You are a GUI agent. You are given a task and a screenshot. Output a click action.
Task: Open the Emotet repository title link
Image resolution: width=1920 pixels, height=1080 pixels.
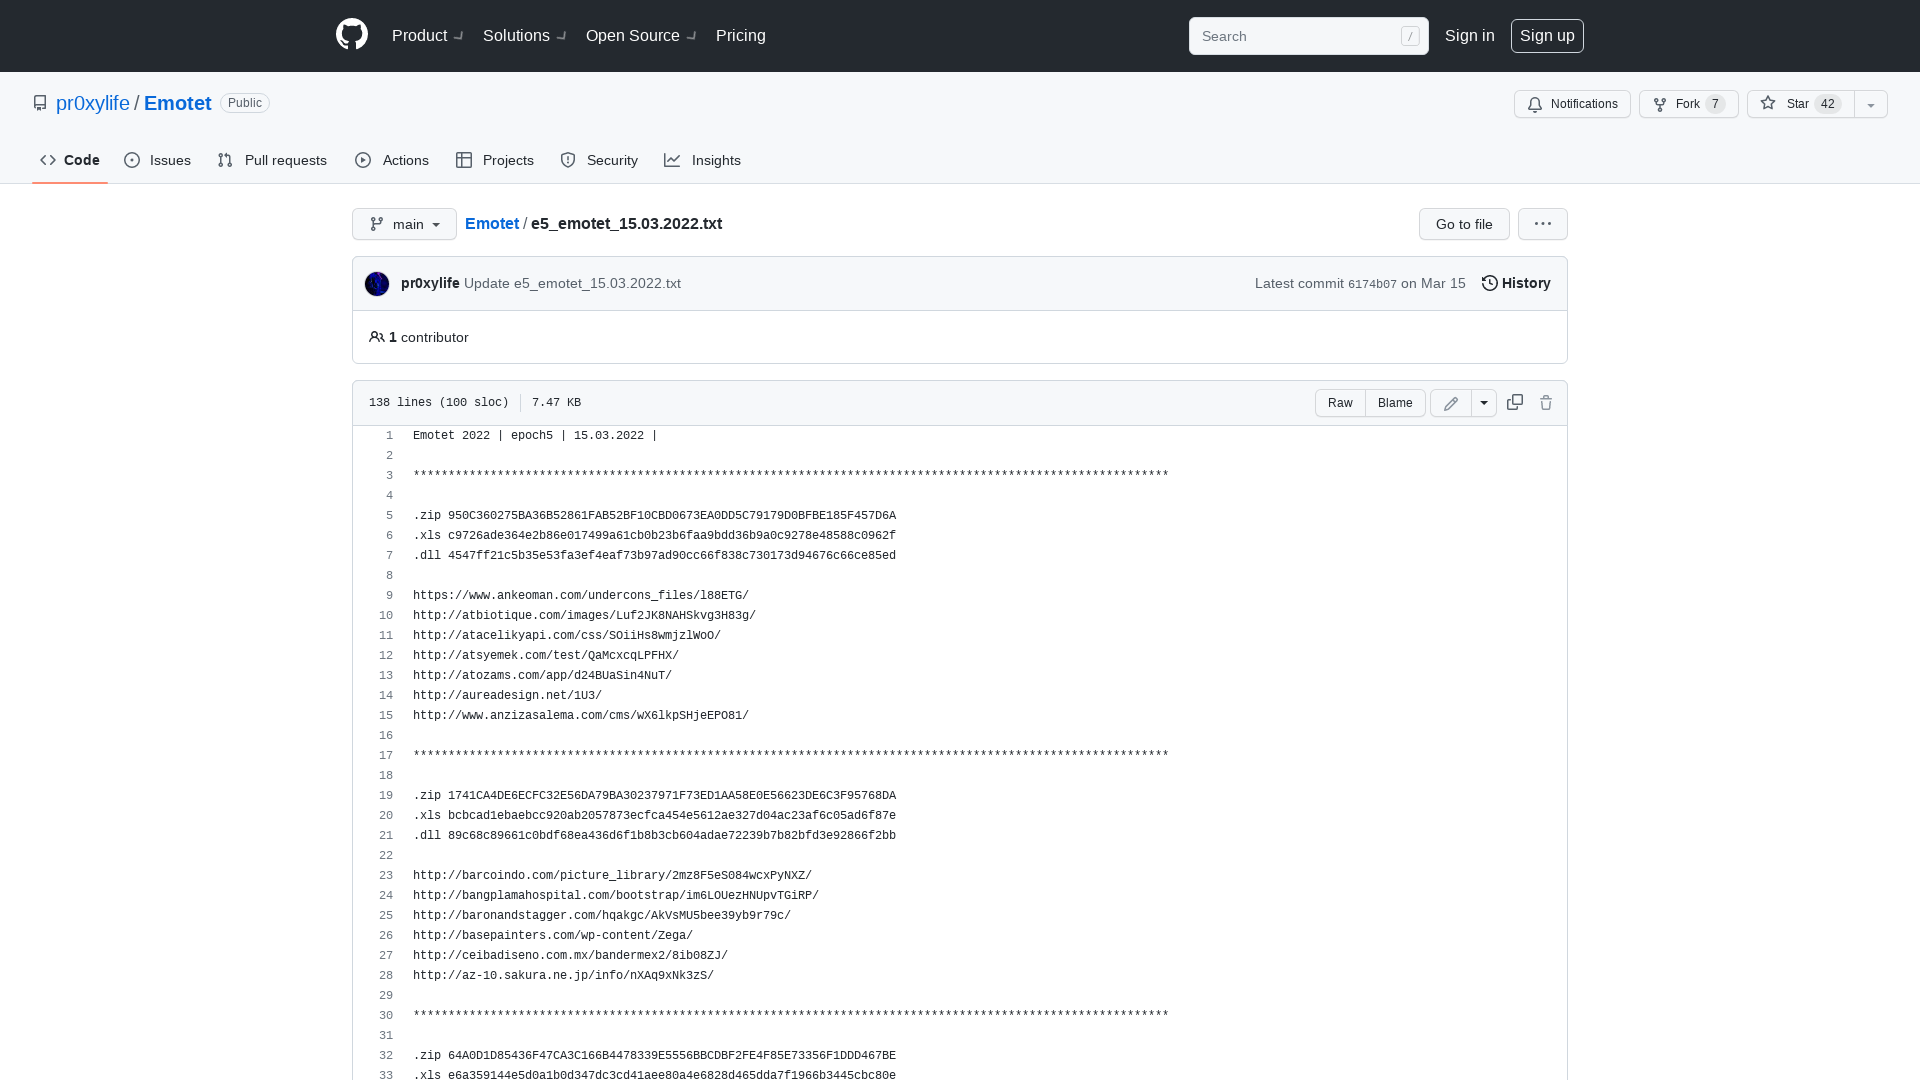pos(178,103)
